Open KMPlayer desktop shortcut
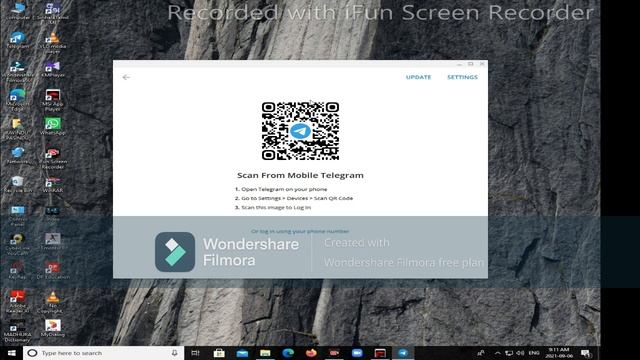 click(53, 69)
